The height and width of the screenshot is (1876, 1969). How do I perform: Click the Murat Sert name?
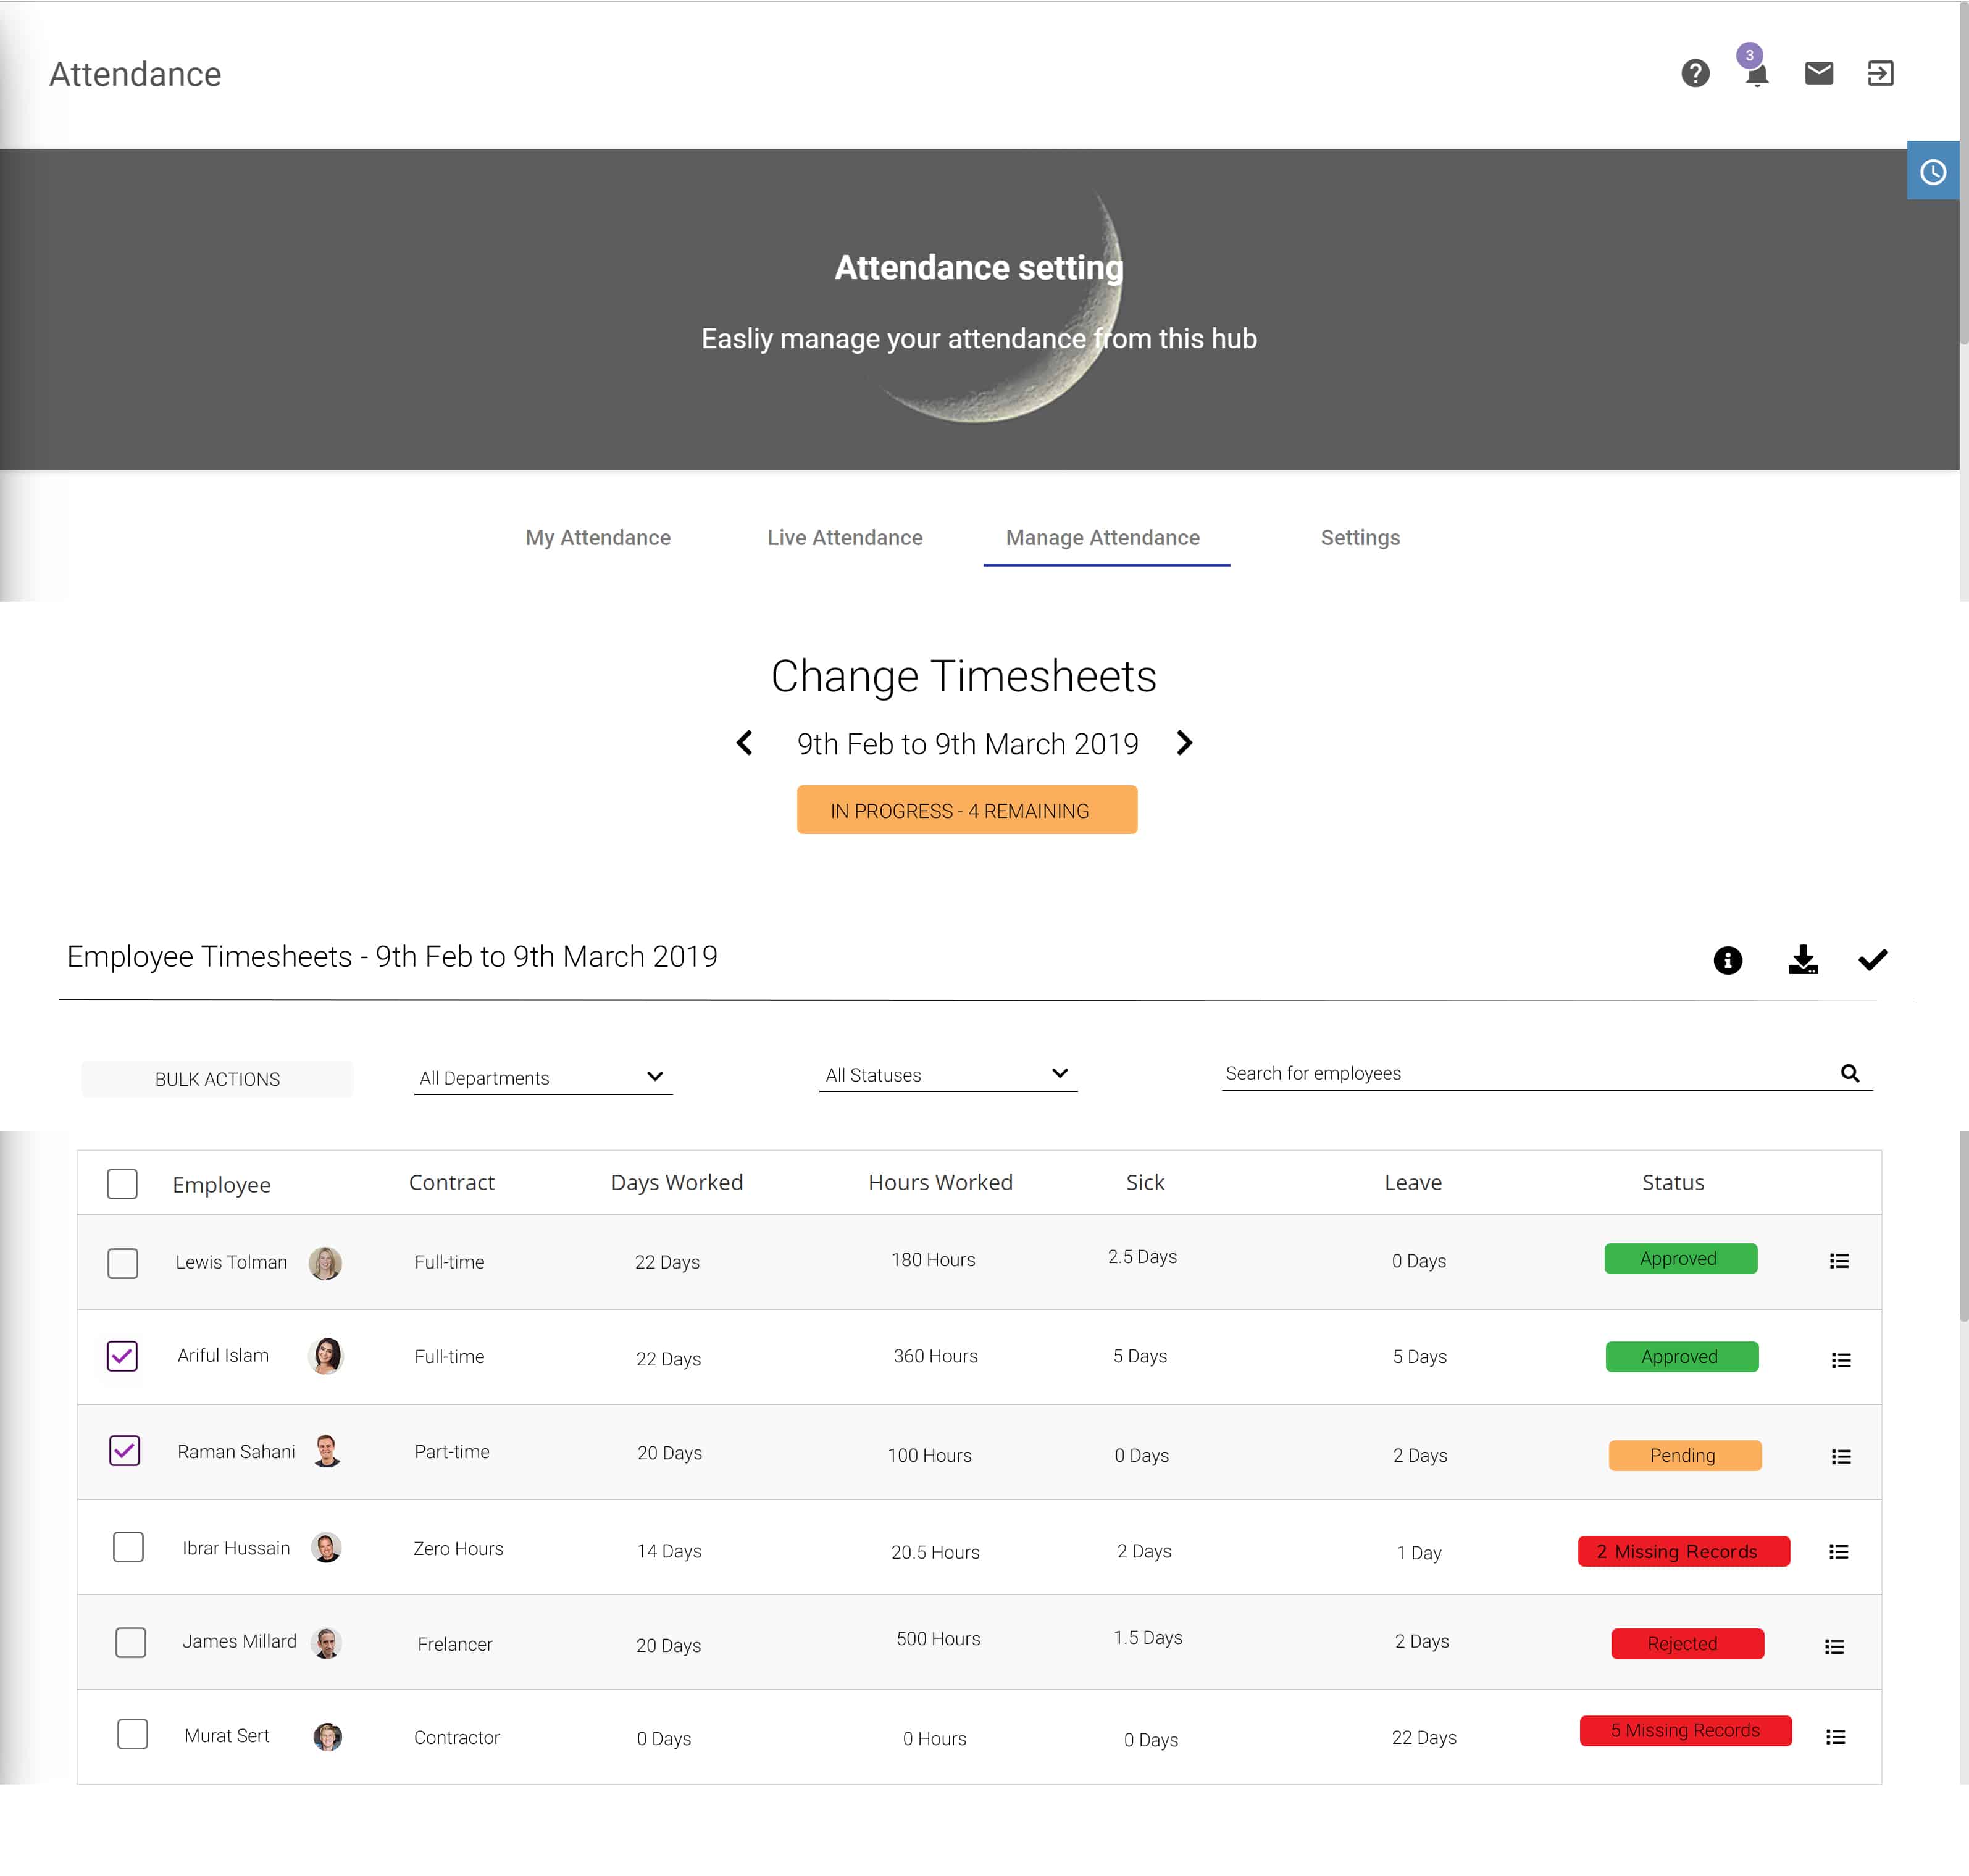(x=227, y=1736)
